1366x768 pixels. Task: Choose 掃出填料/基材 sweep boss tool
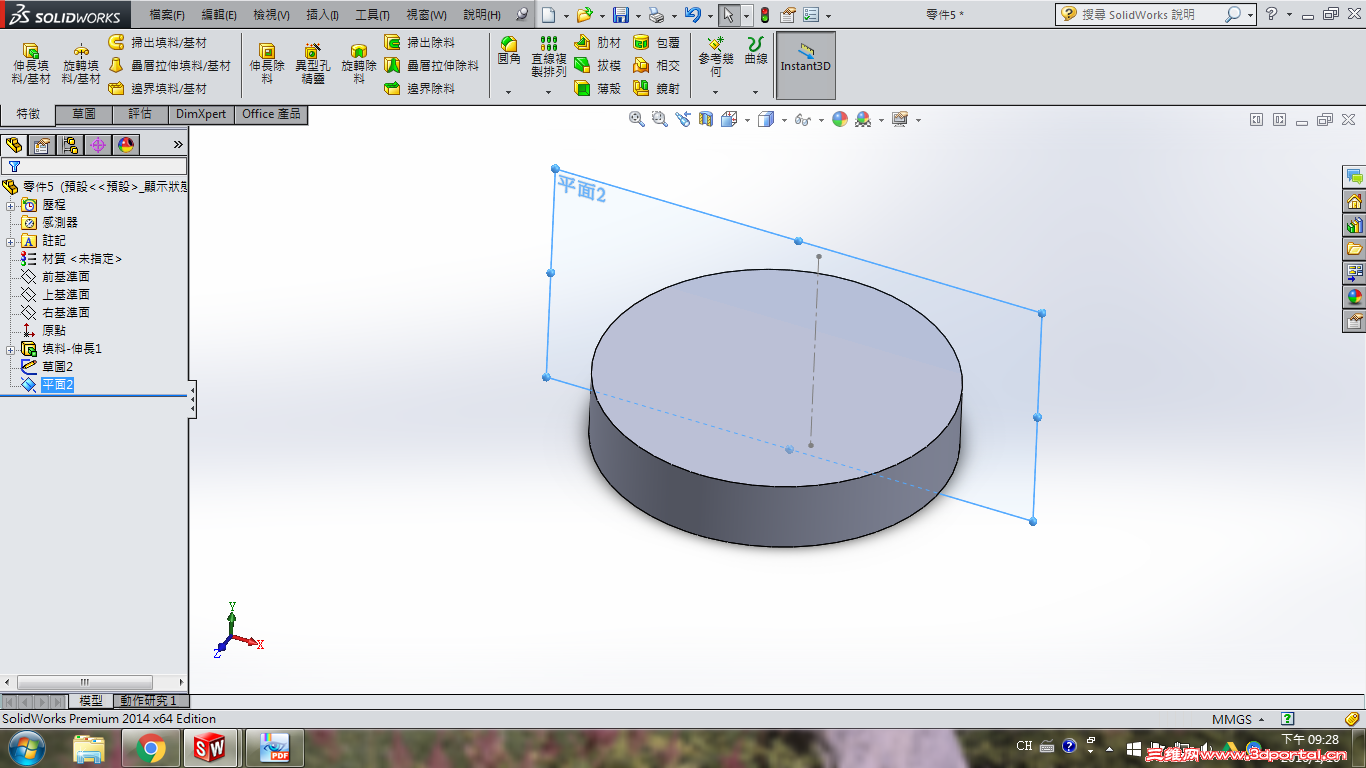158,43
